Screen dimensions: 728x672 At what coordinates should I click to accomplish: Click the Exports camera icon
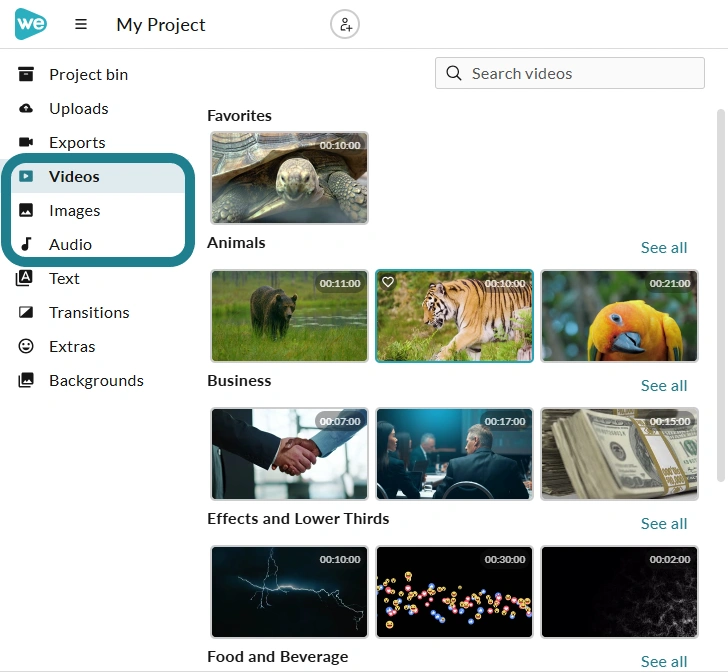26,142
